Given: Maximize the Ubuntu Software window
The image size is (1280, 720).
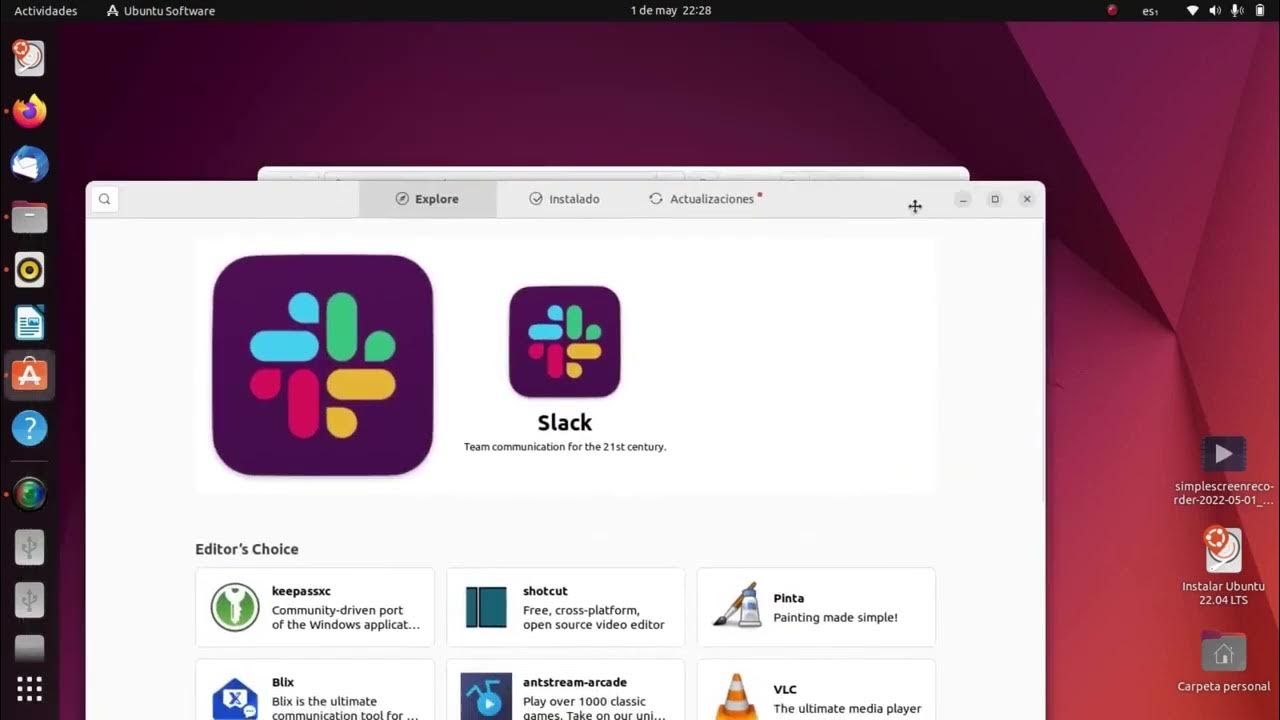Looking at the screenshot, I should pos(995,199).
